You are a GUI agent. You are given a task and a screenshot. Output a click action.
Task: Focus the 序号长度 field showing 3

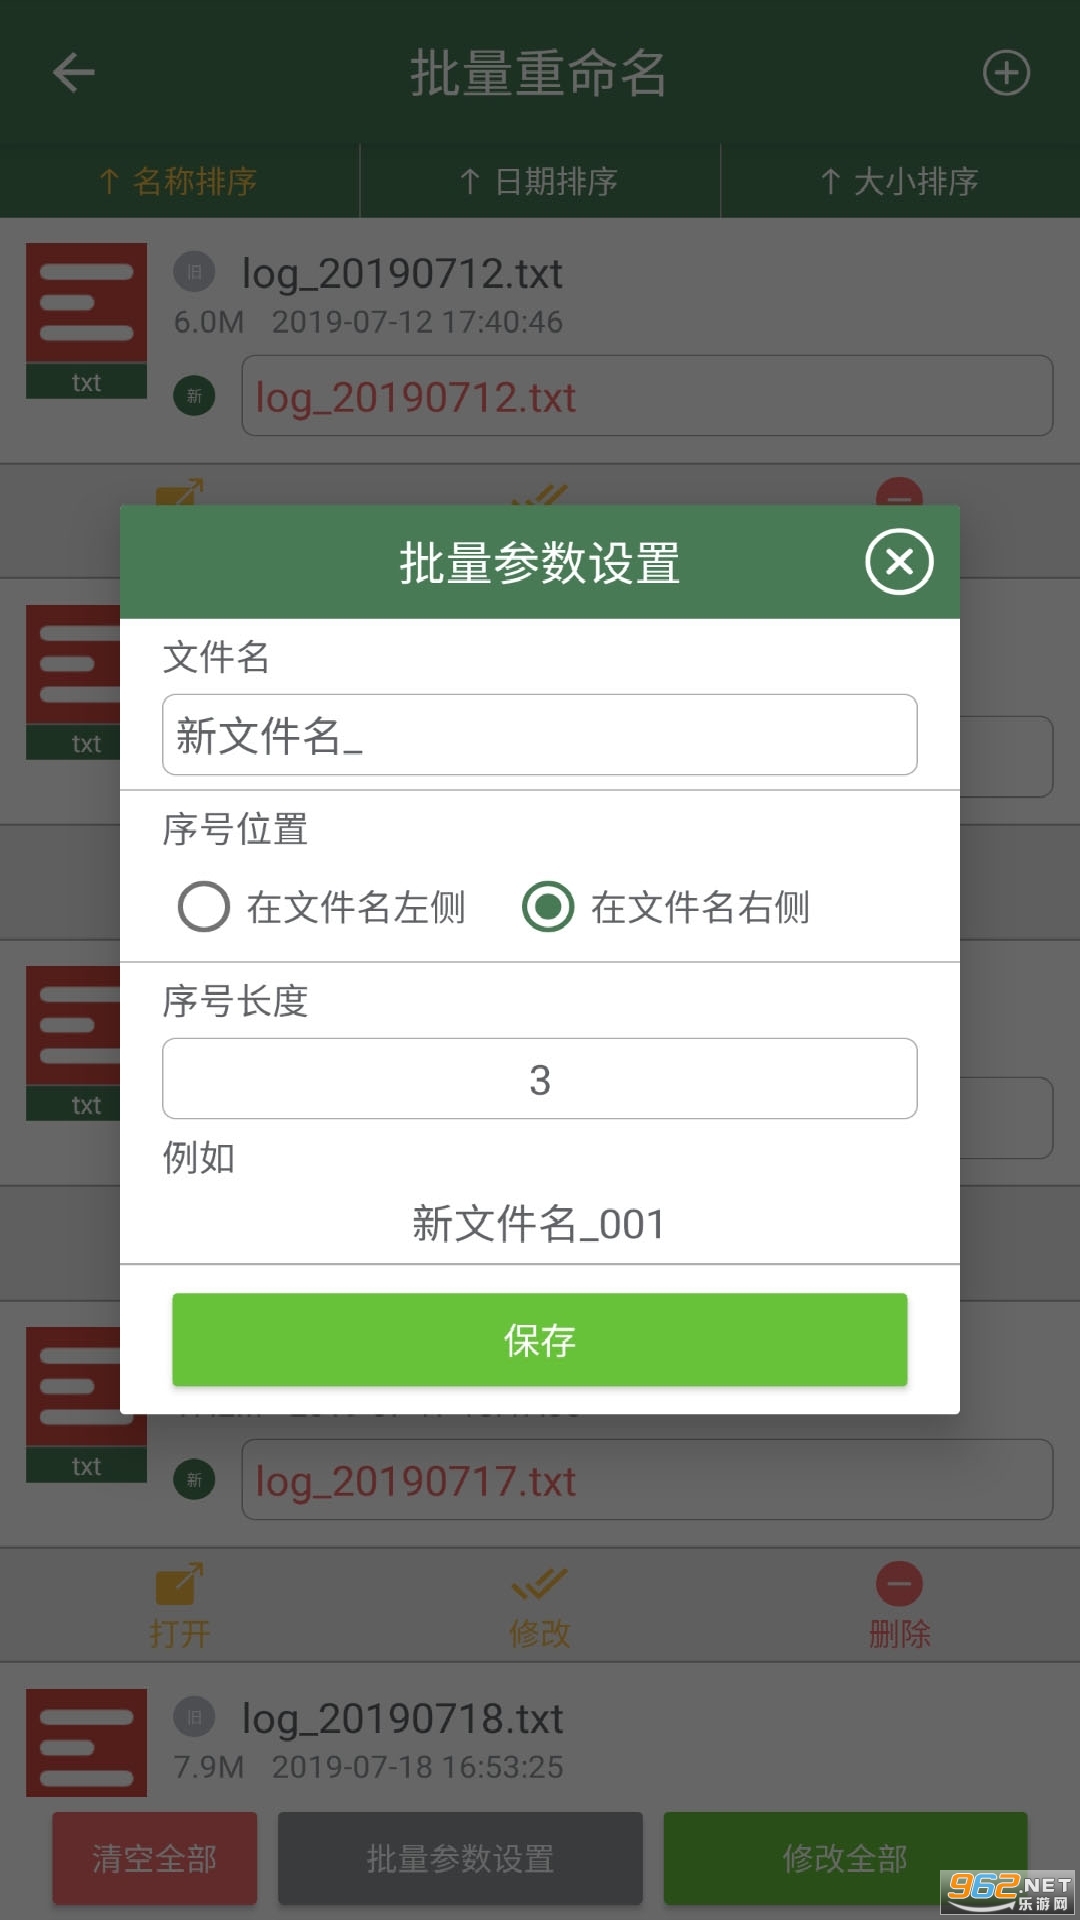click(x=540, y=1079)
